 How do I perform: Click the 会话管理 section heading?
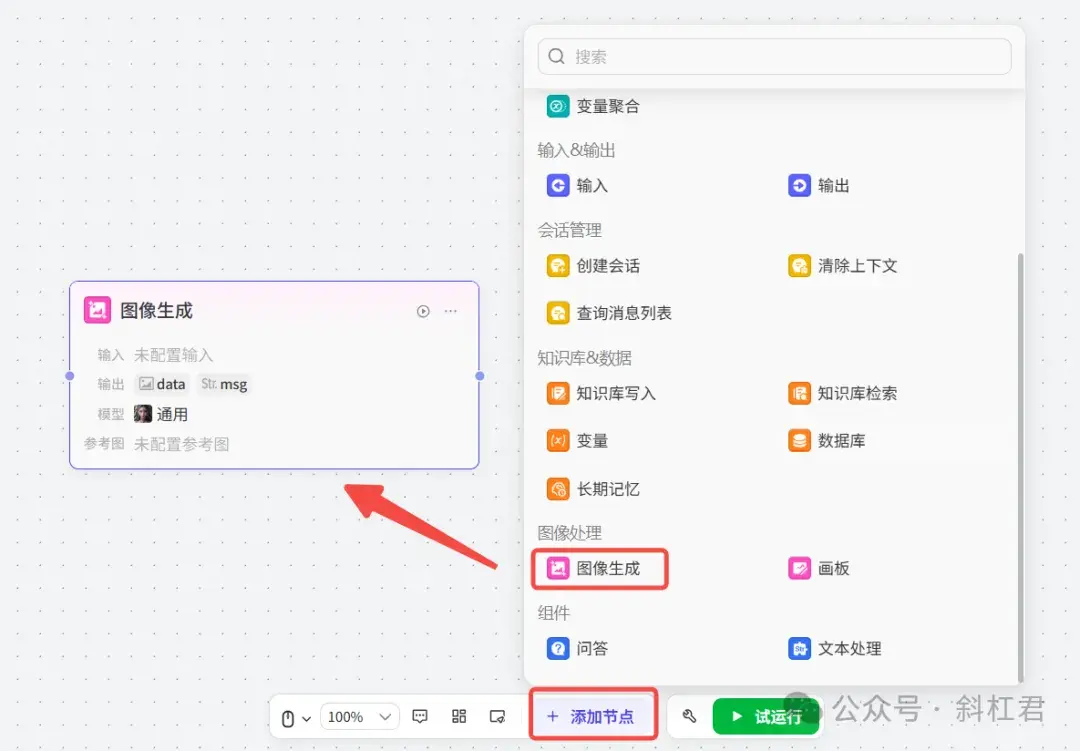(570, 229)
